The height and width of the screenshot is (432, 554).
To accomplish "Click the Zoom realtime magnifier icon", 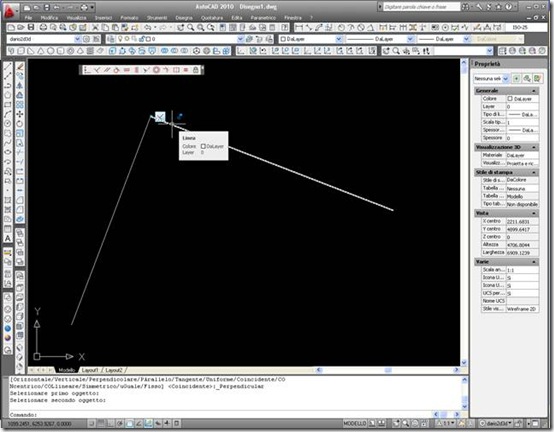I will click(x=190, y=27).
